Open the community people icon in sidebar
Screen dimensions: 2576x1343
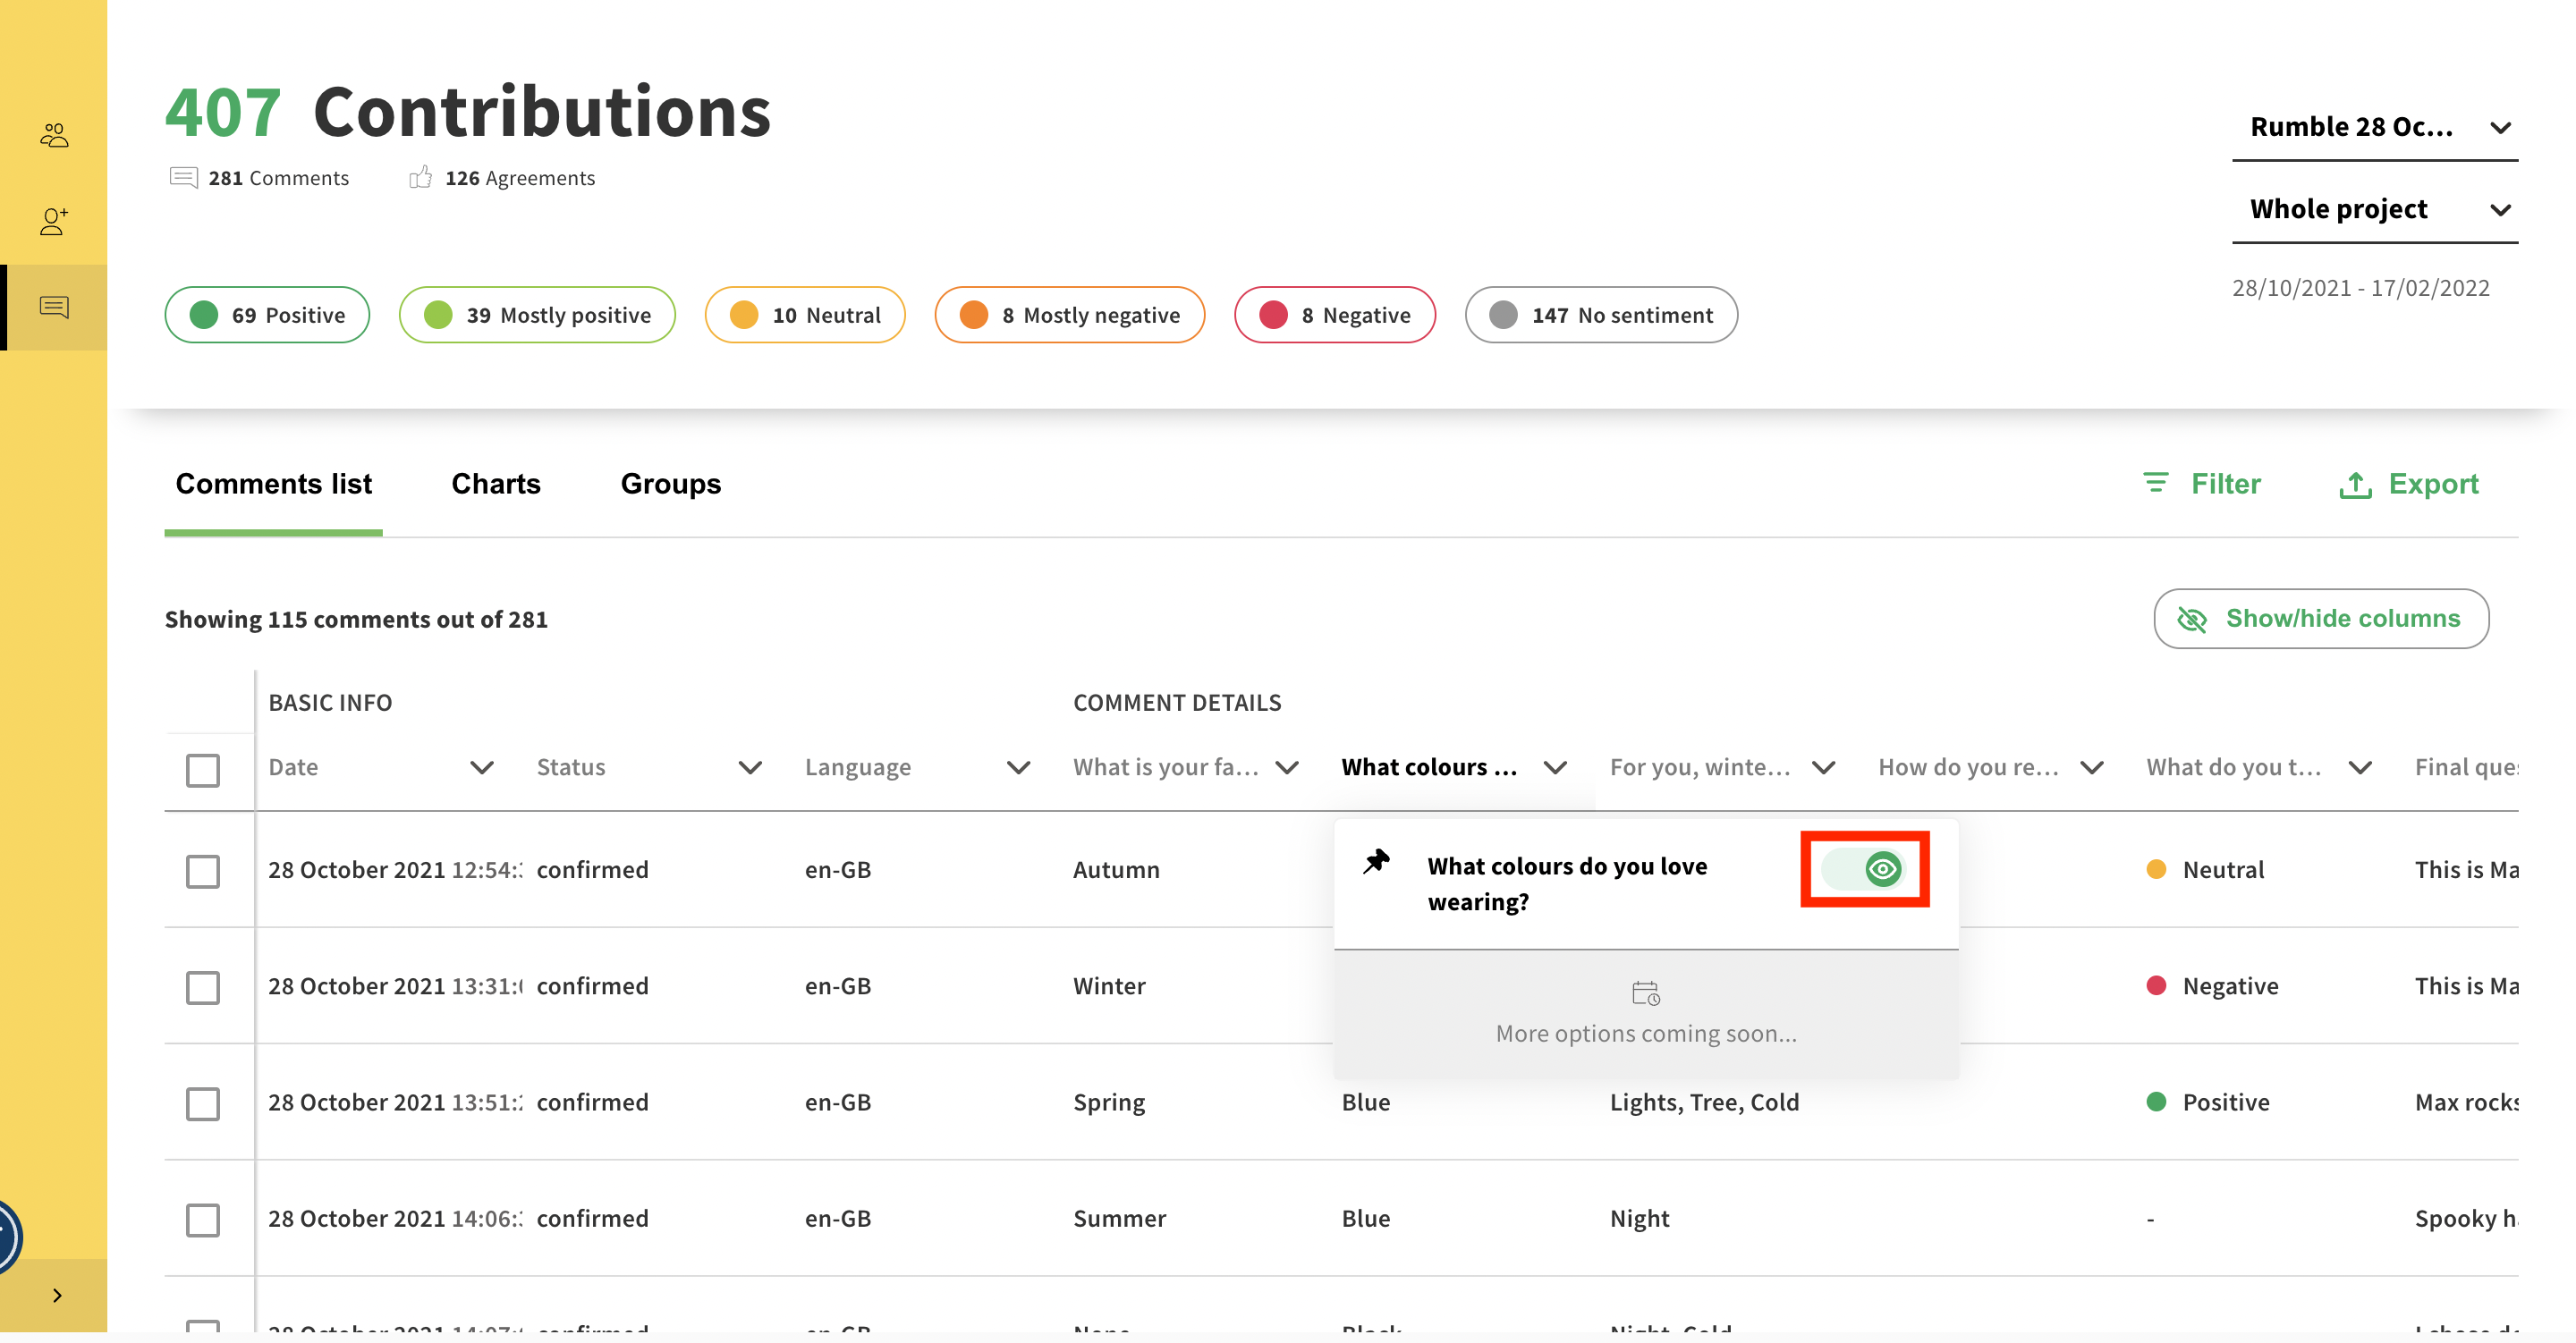tap(54, 135)
